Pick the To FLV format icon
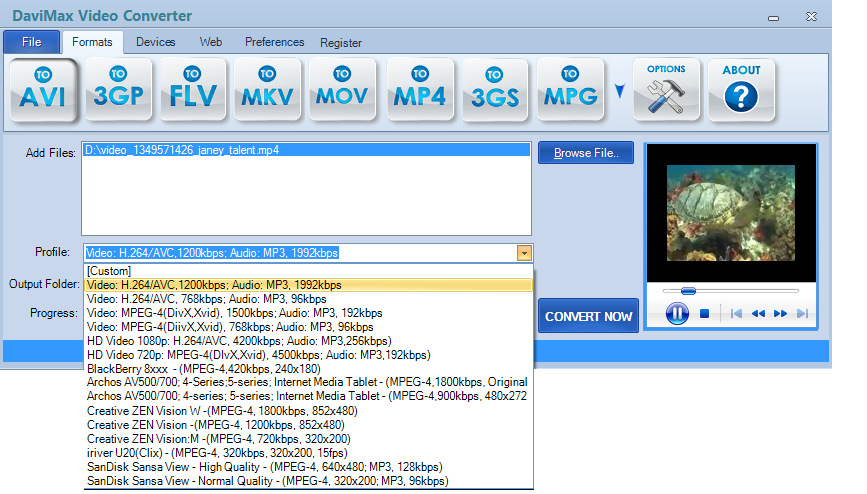867x494 pixels. (x=193, y=90)
